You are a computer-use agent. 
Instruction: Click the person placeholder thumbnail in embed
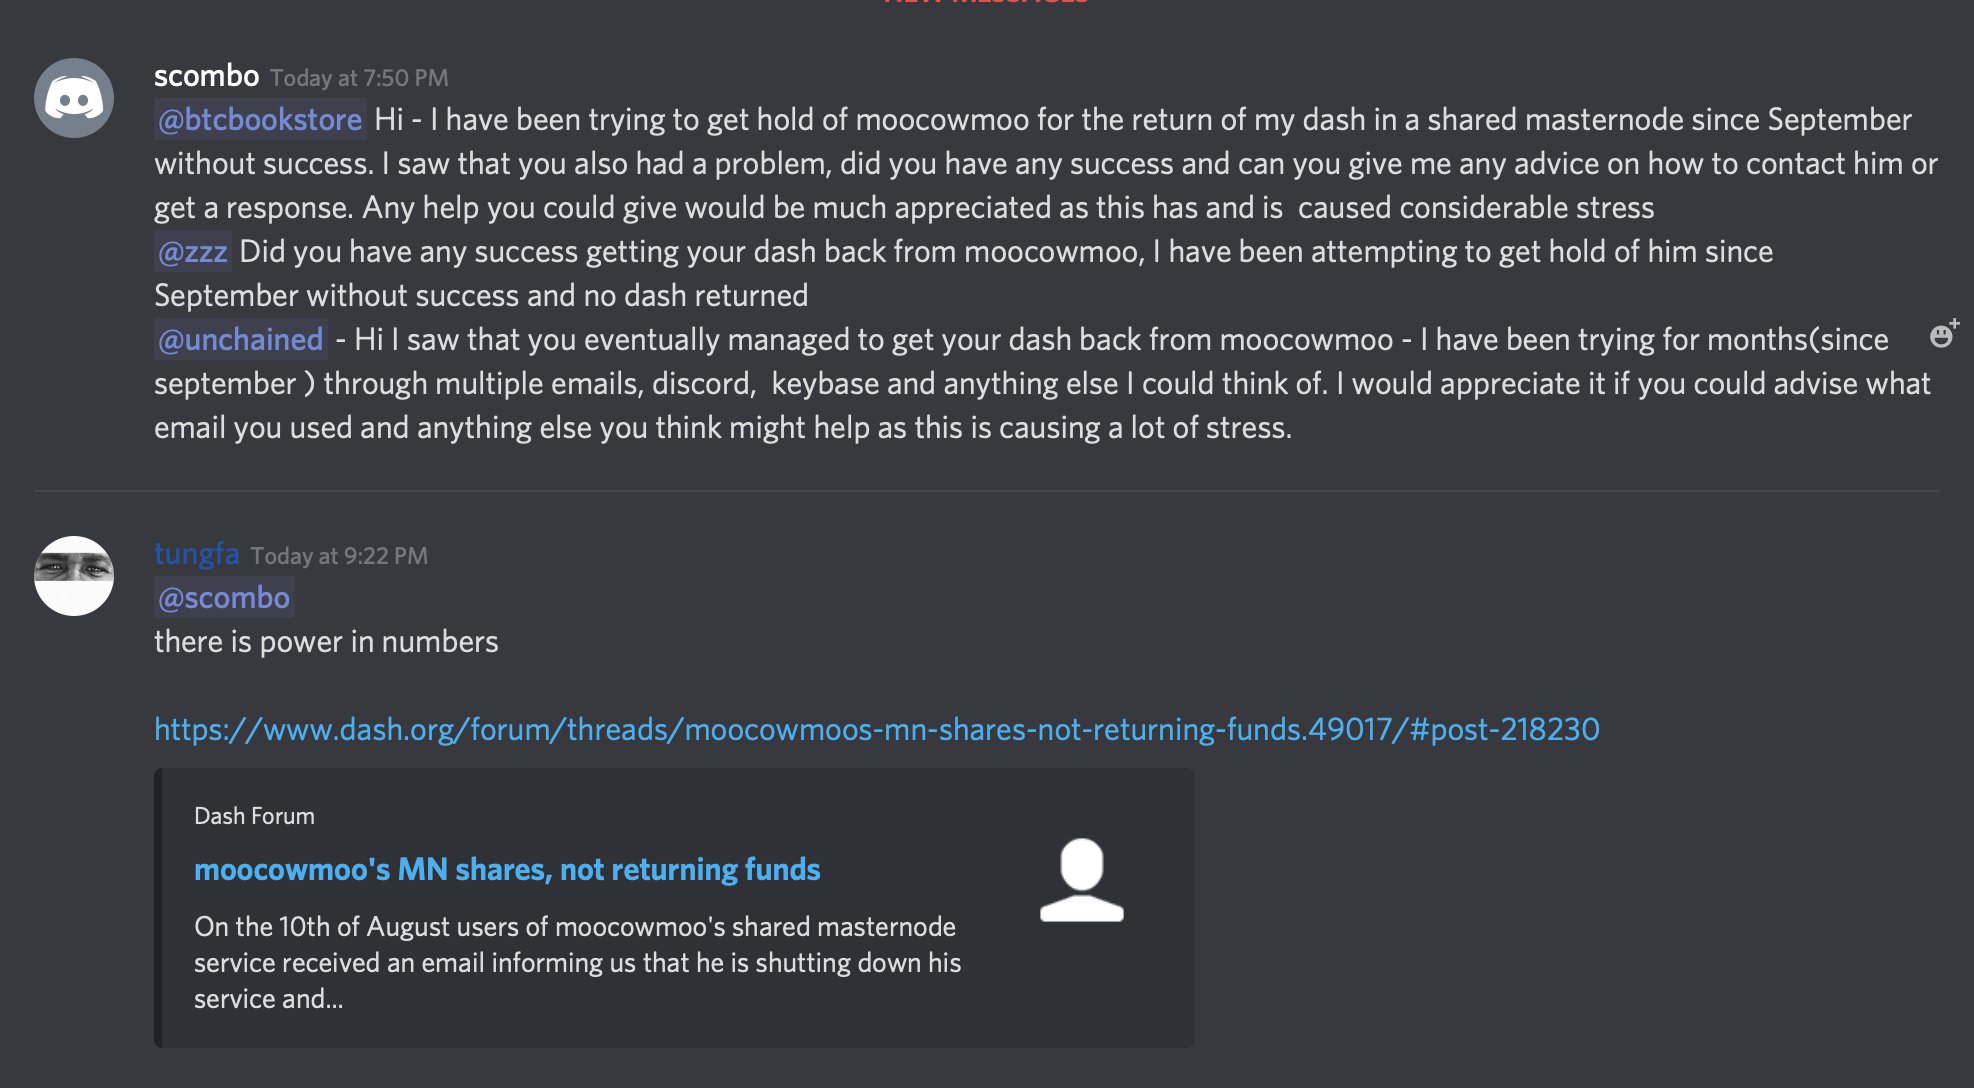click(1081, 880)
